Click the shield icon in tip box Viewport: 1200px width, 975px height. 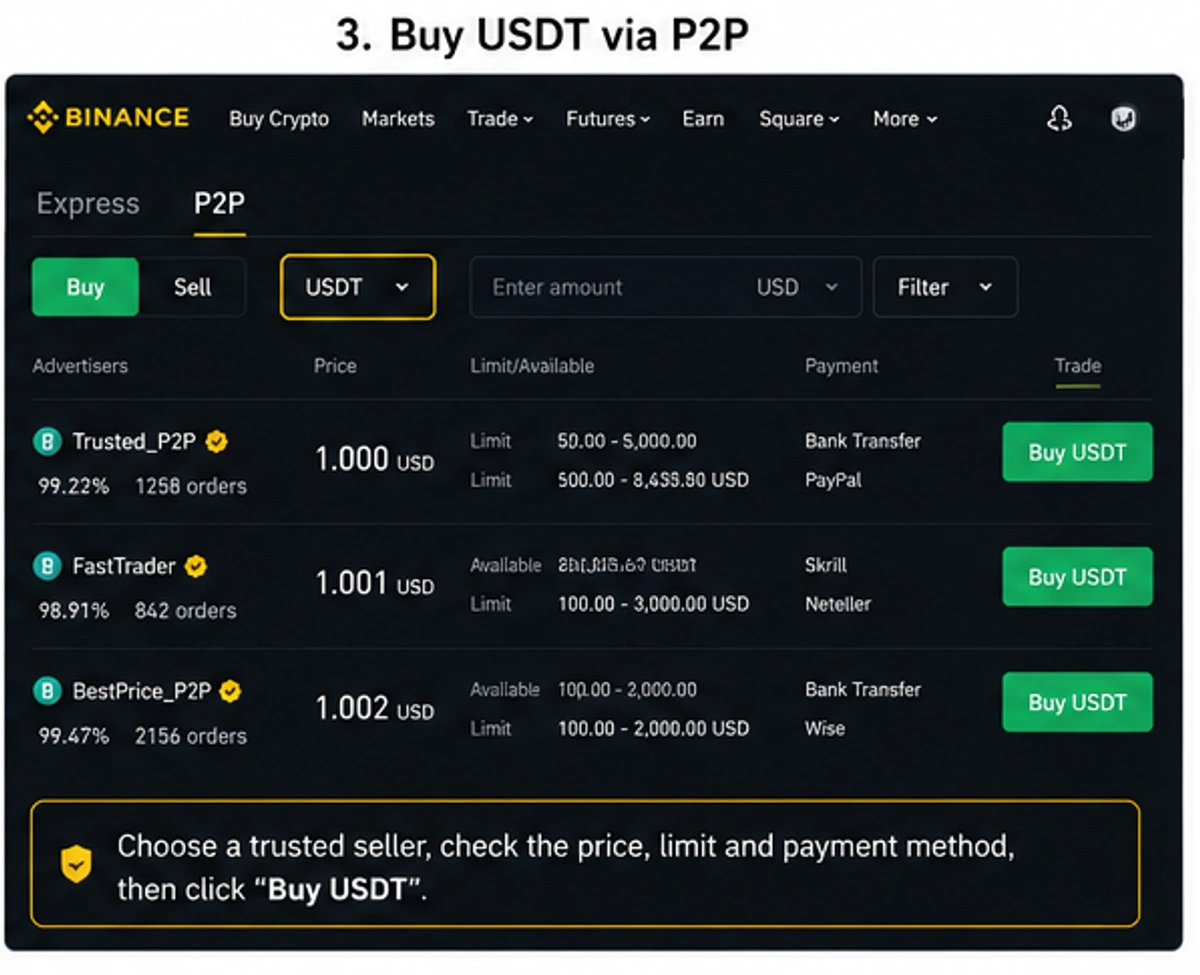(x=76, y=864)
